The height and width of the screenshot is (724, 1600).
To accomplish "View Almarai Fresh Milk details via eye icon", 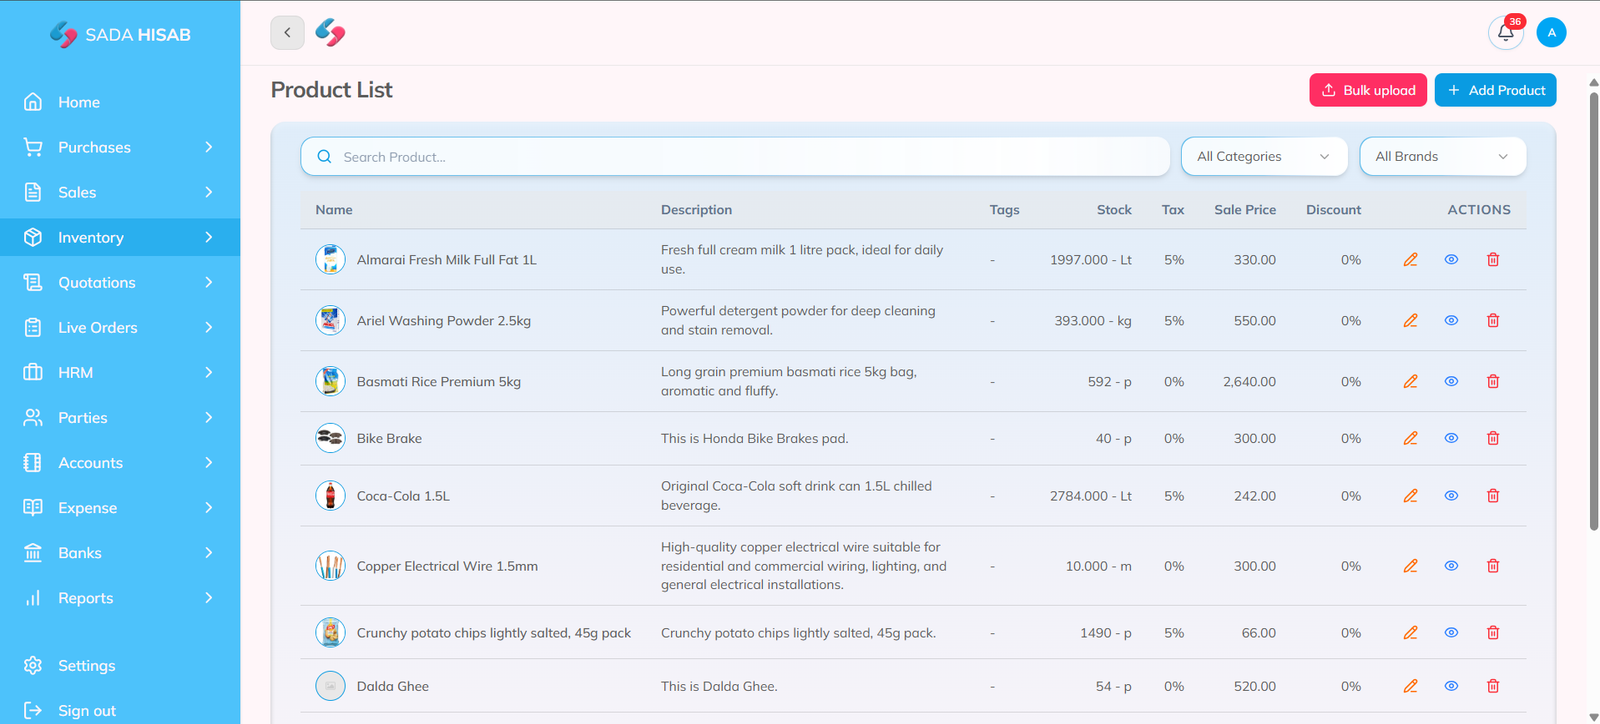I will tap(1451, 260).
